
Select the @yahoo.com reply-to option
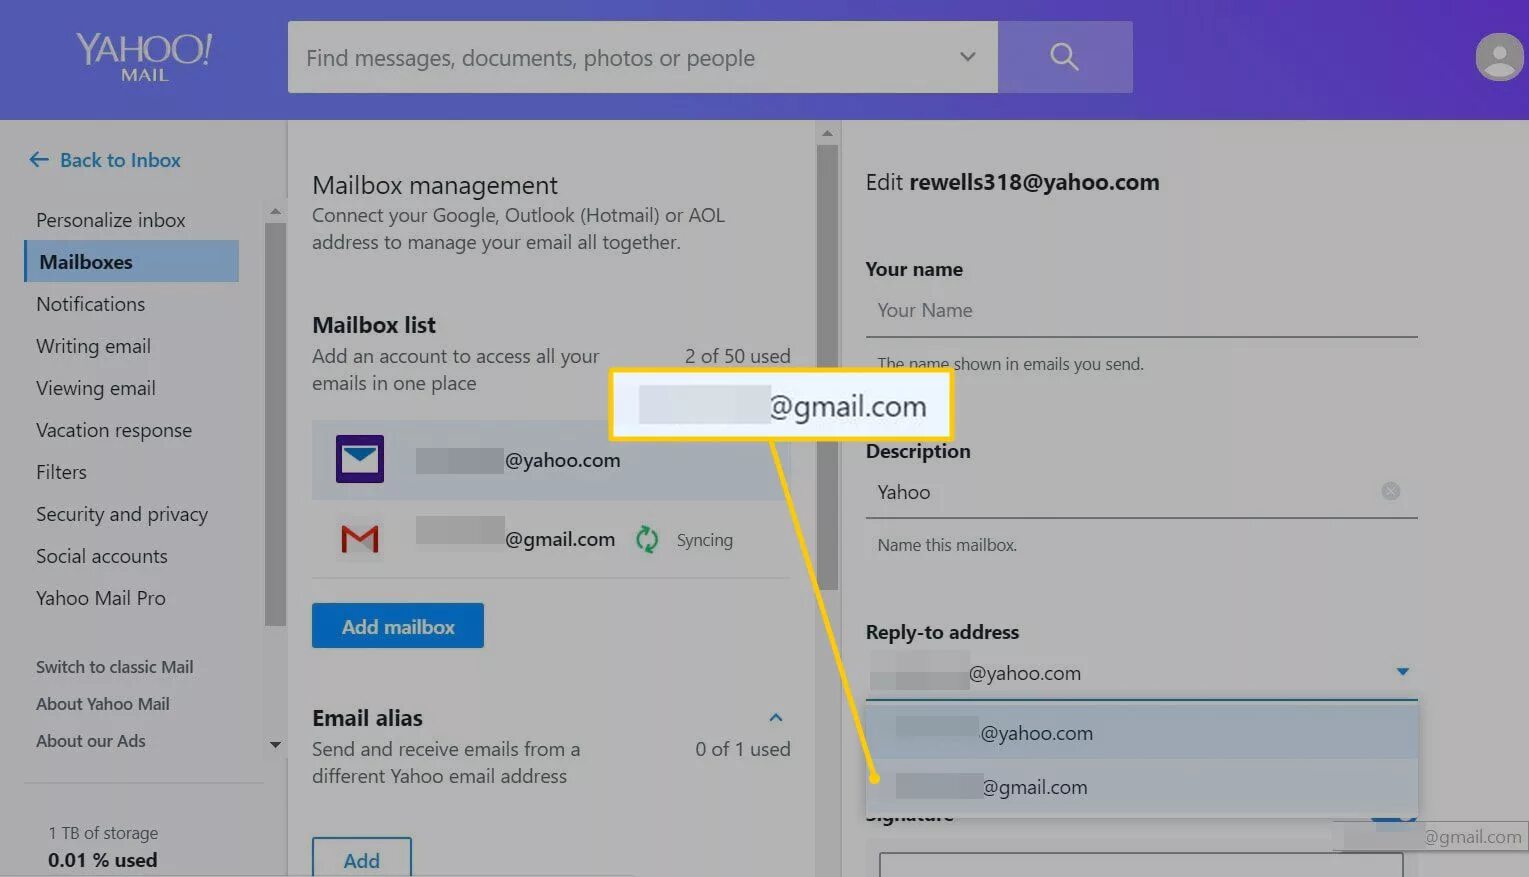tap(1141, 733)
